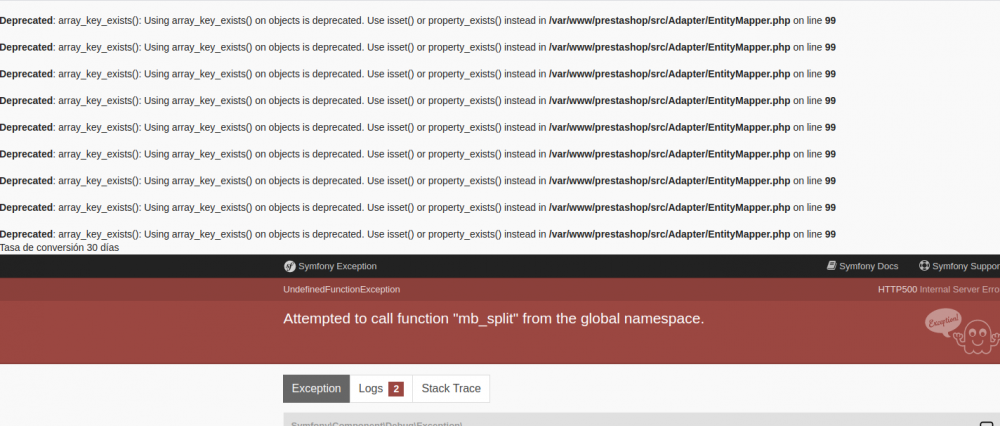Click the red Logs count badge
Image resolution: width=1000 pixels, height=426 pixels.
click(x=396, y=389)
